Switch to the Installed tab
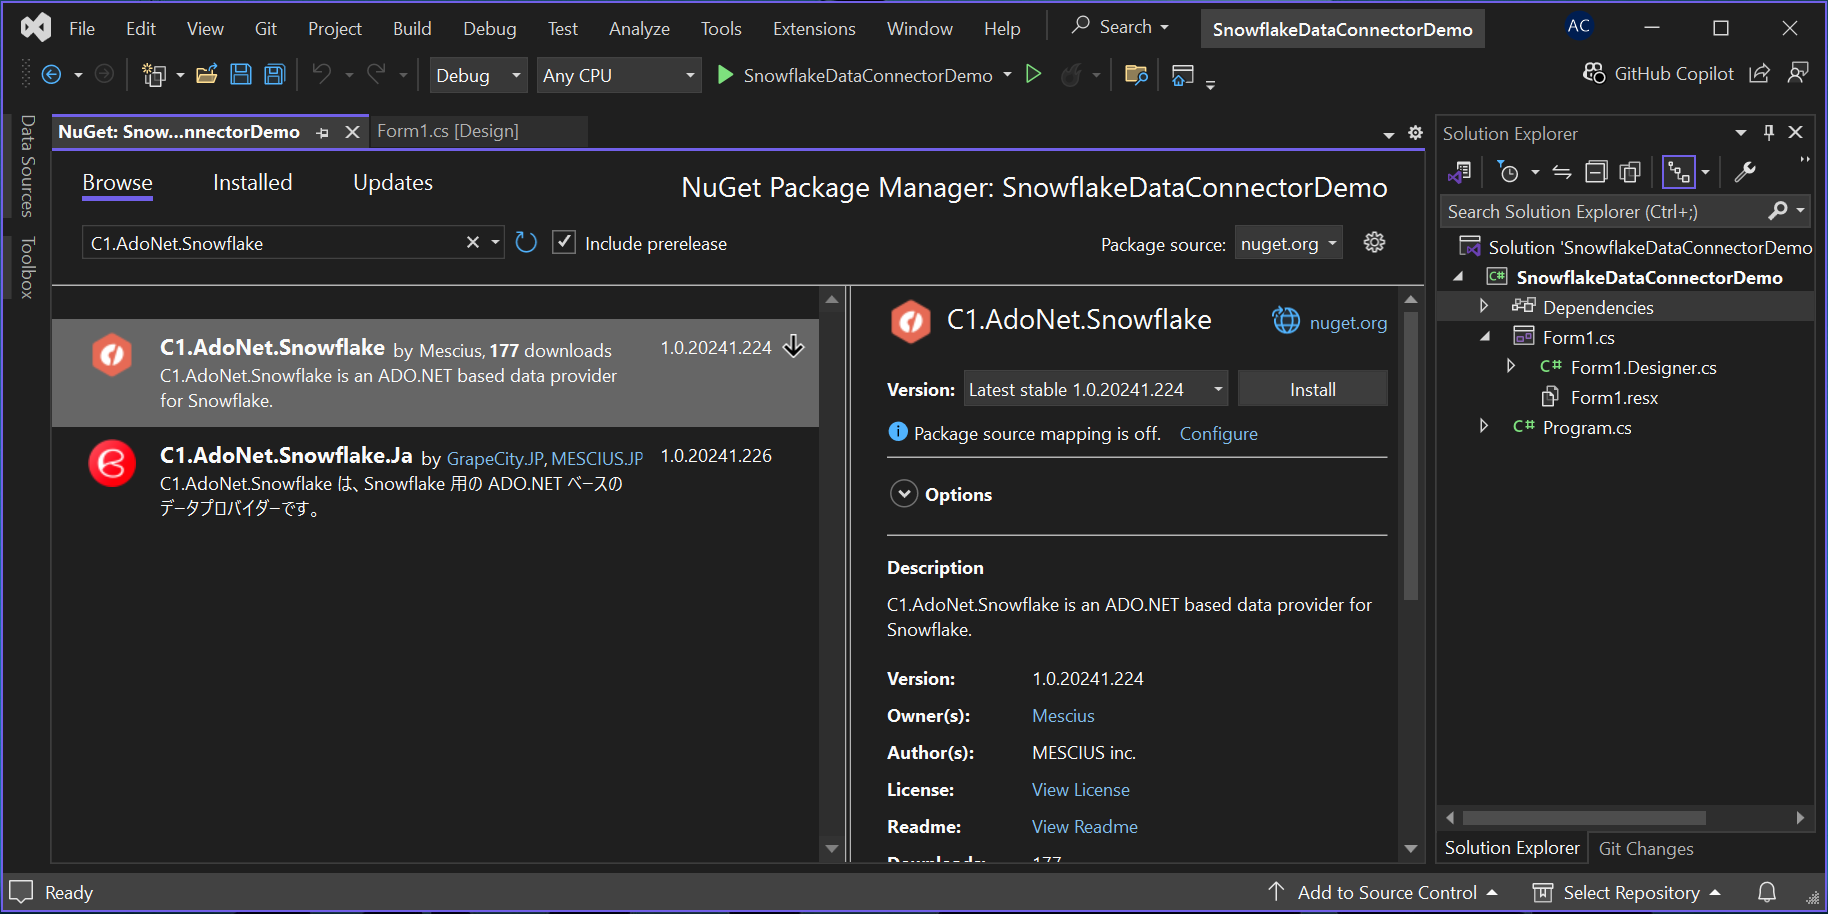Screen dimensions: 1828x914 (253, 182)
